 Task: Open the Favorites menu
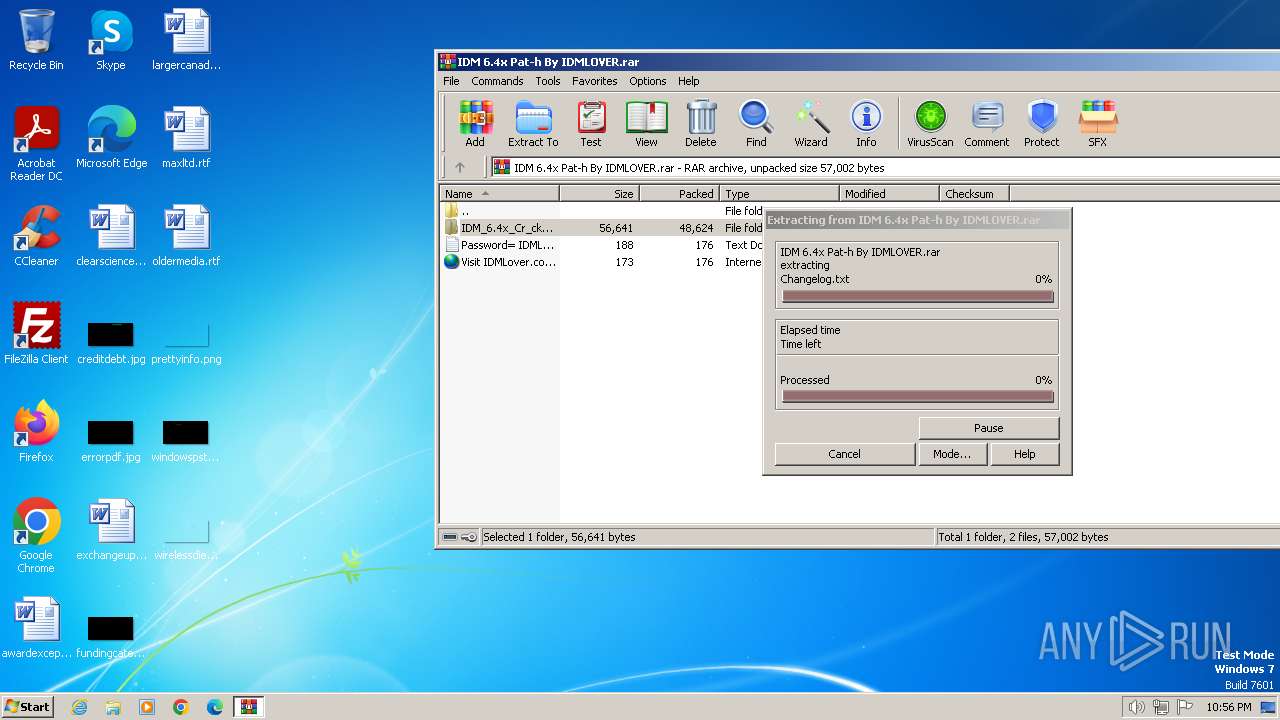(595, 81)
